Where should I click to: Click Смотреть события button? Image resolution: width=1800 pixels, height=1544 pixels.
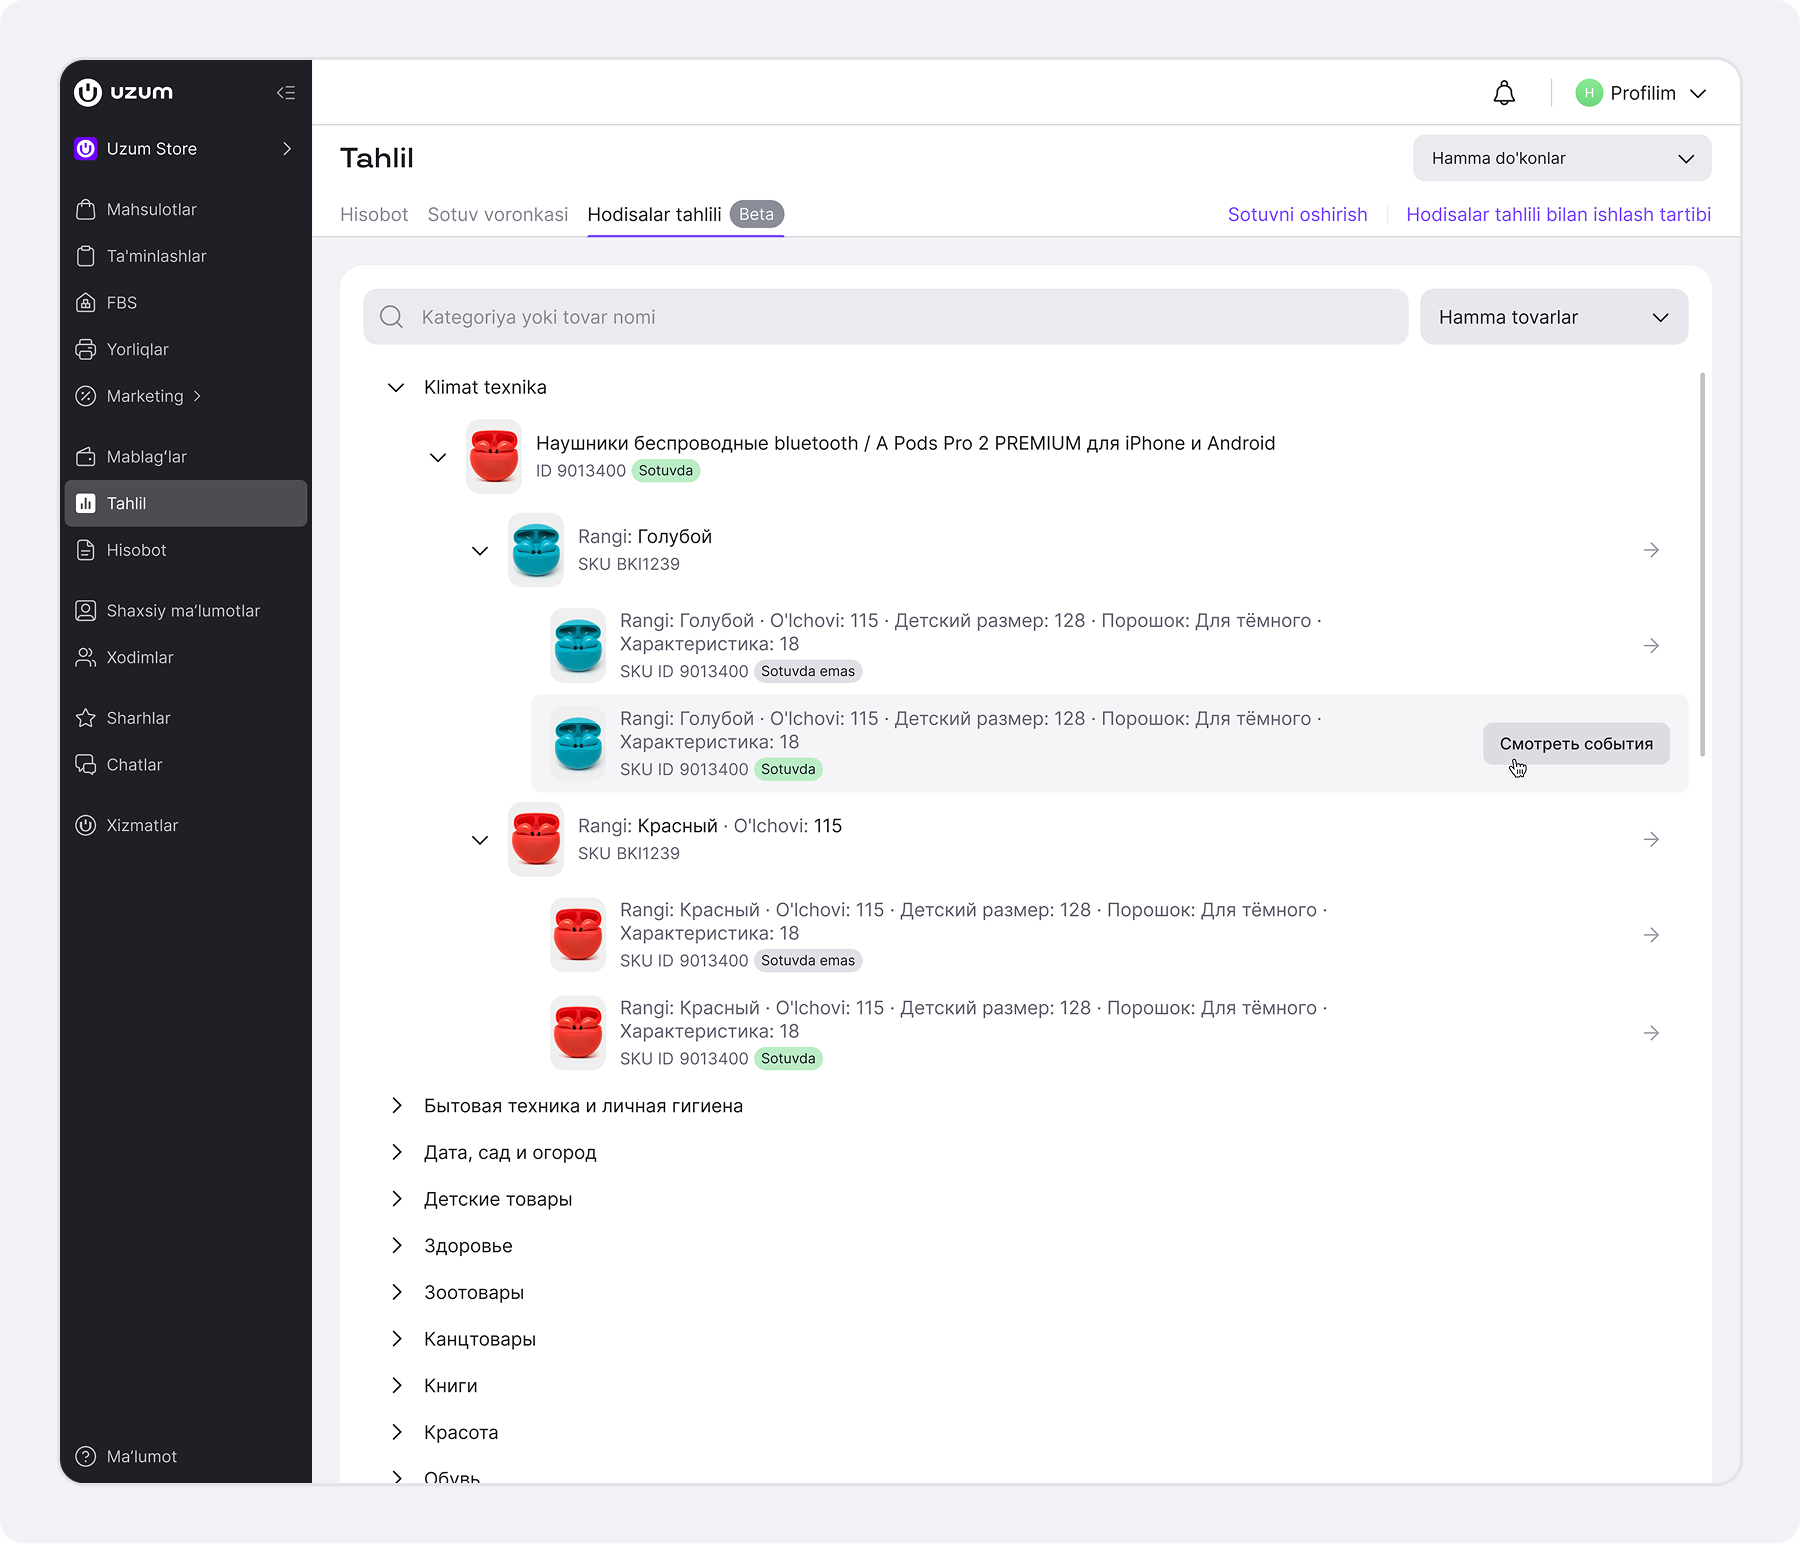point(1576,744)
